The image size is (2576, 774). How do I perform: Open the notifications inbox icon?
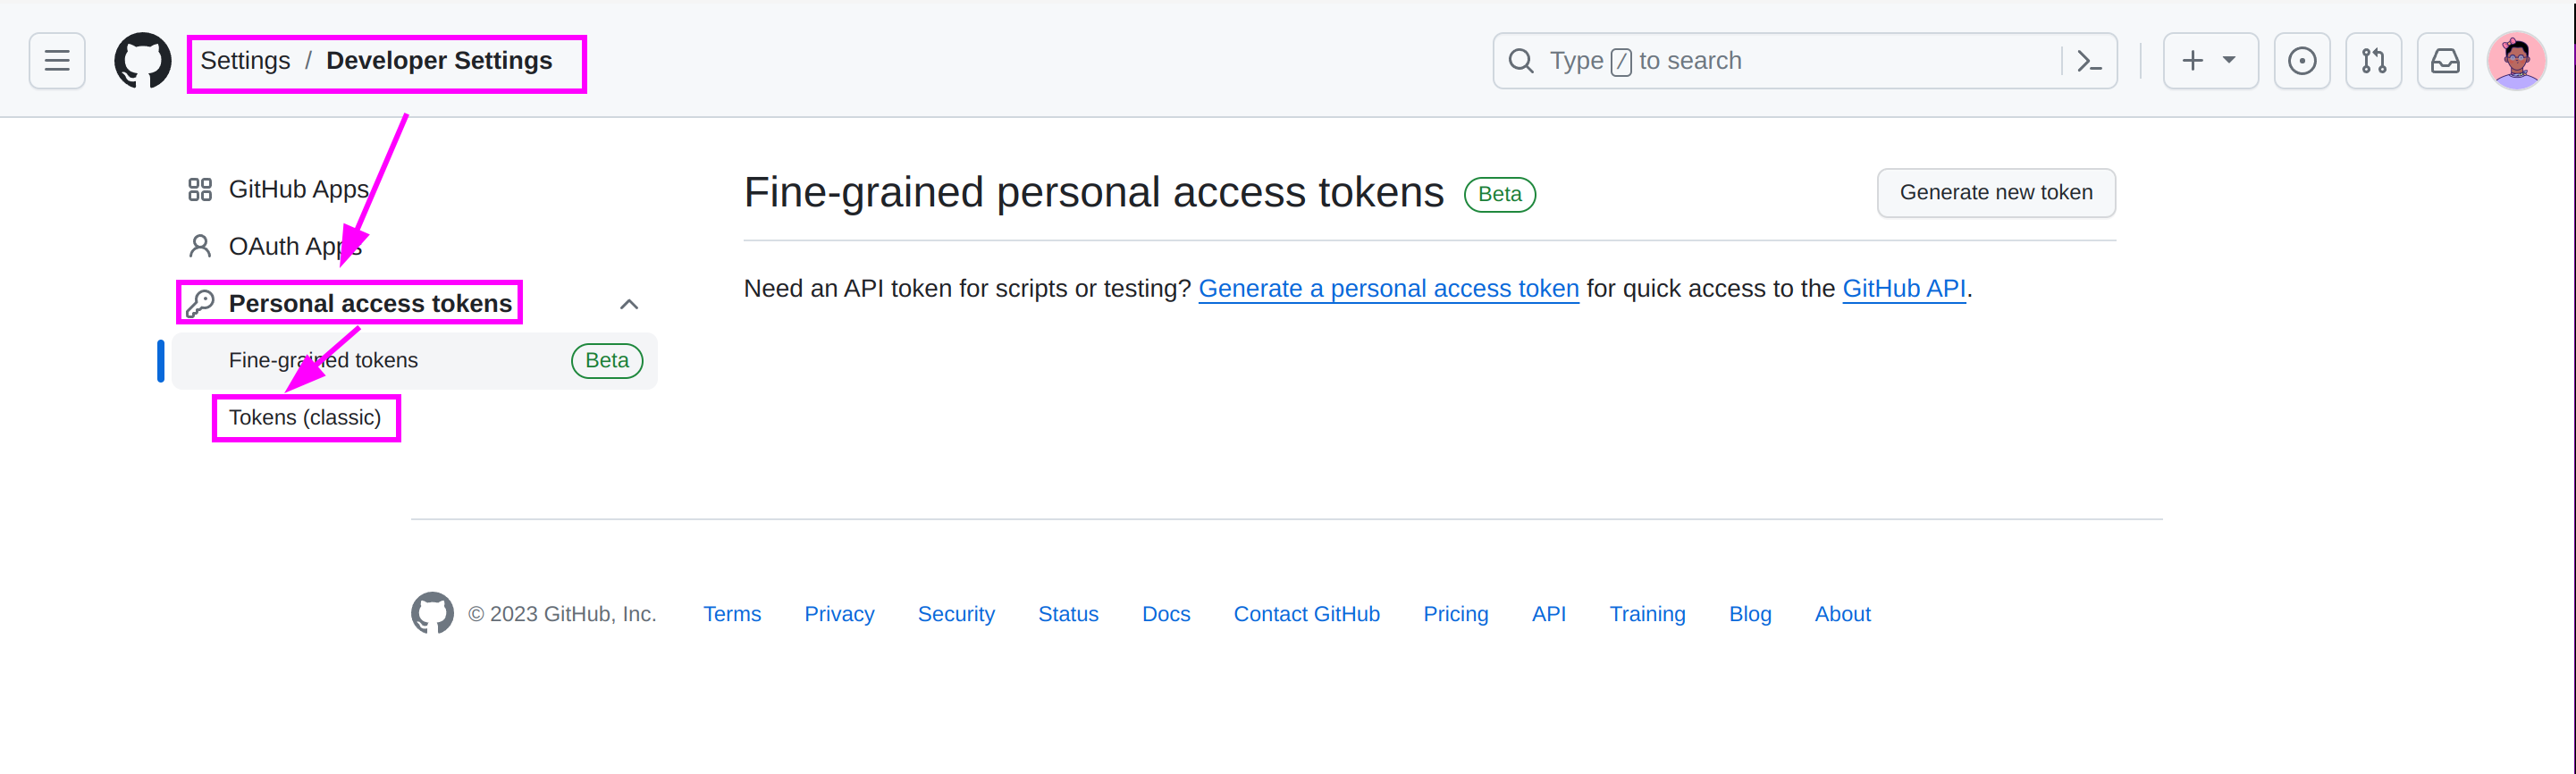coord(2445,61)
